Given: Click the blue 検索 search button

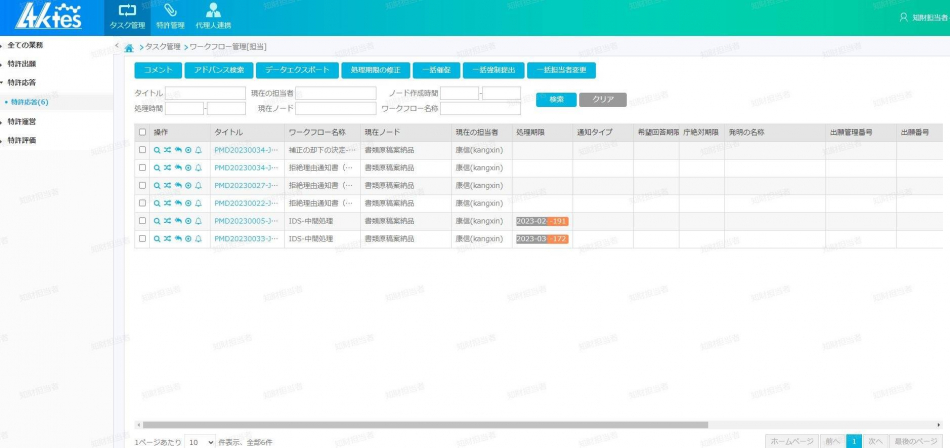Looking at the screenshot, I should coord(556,100).
